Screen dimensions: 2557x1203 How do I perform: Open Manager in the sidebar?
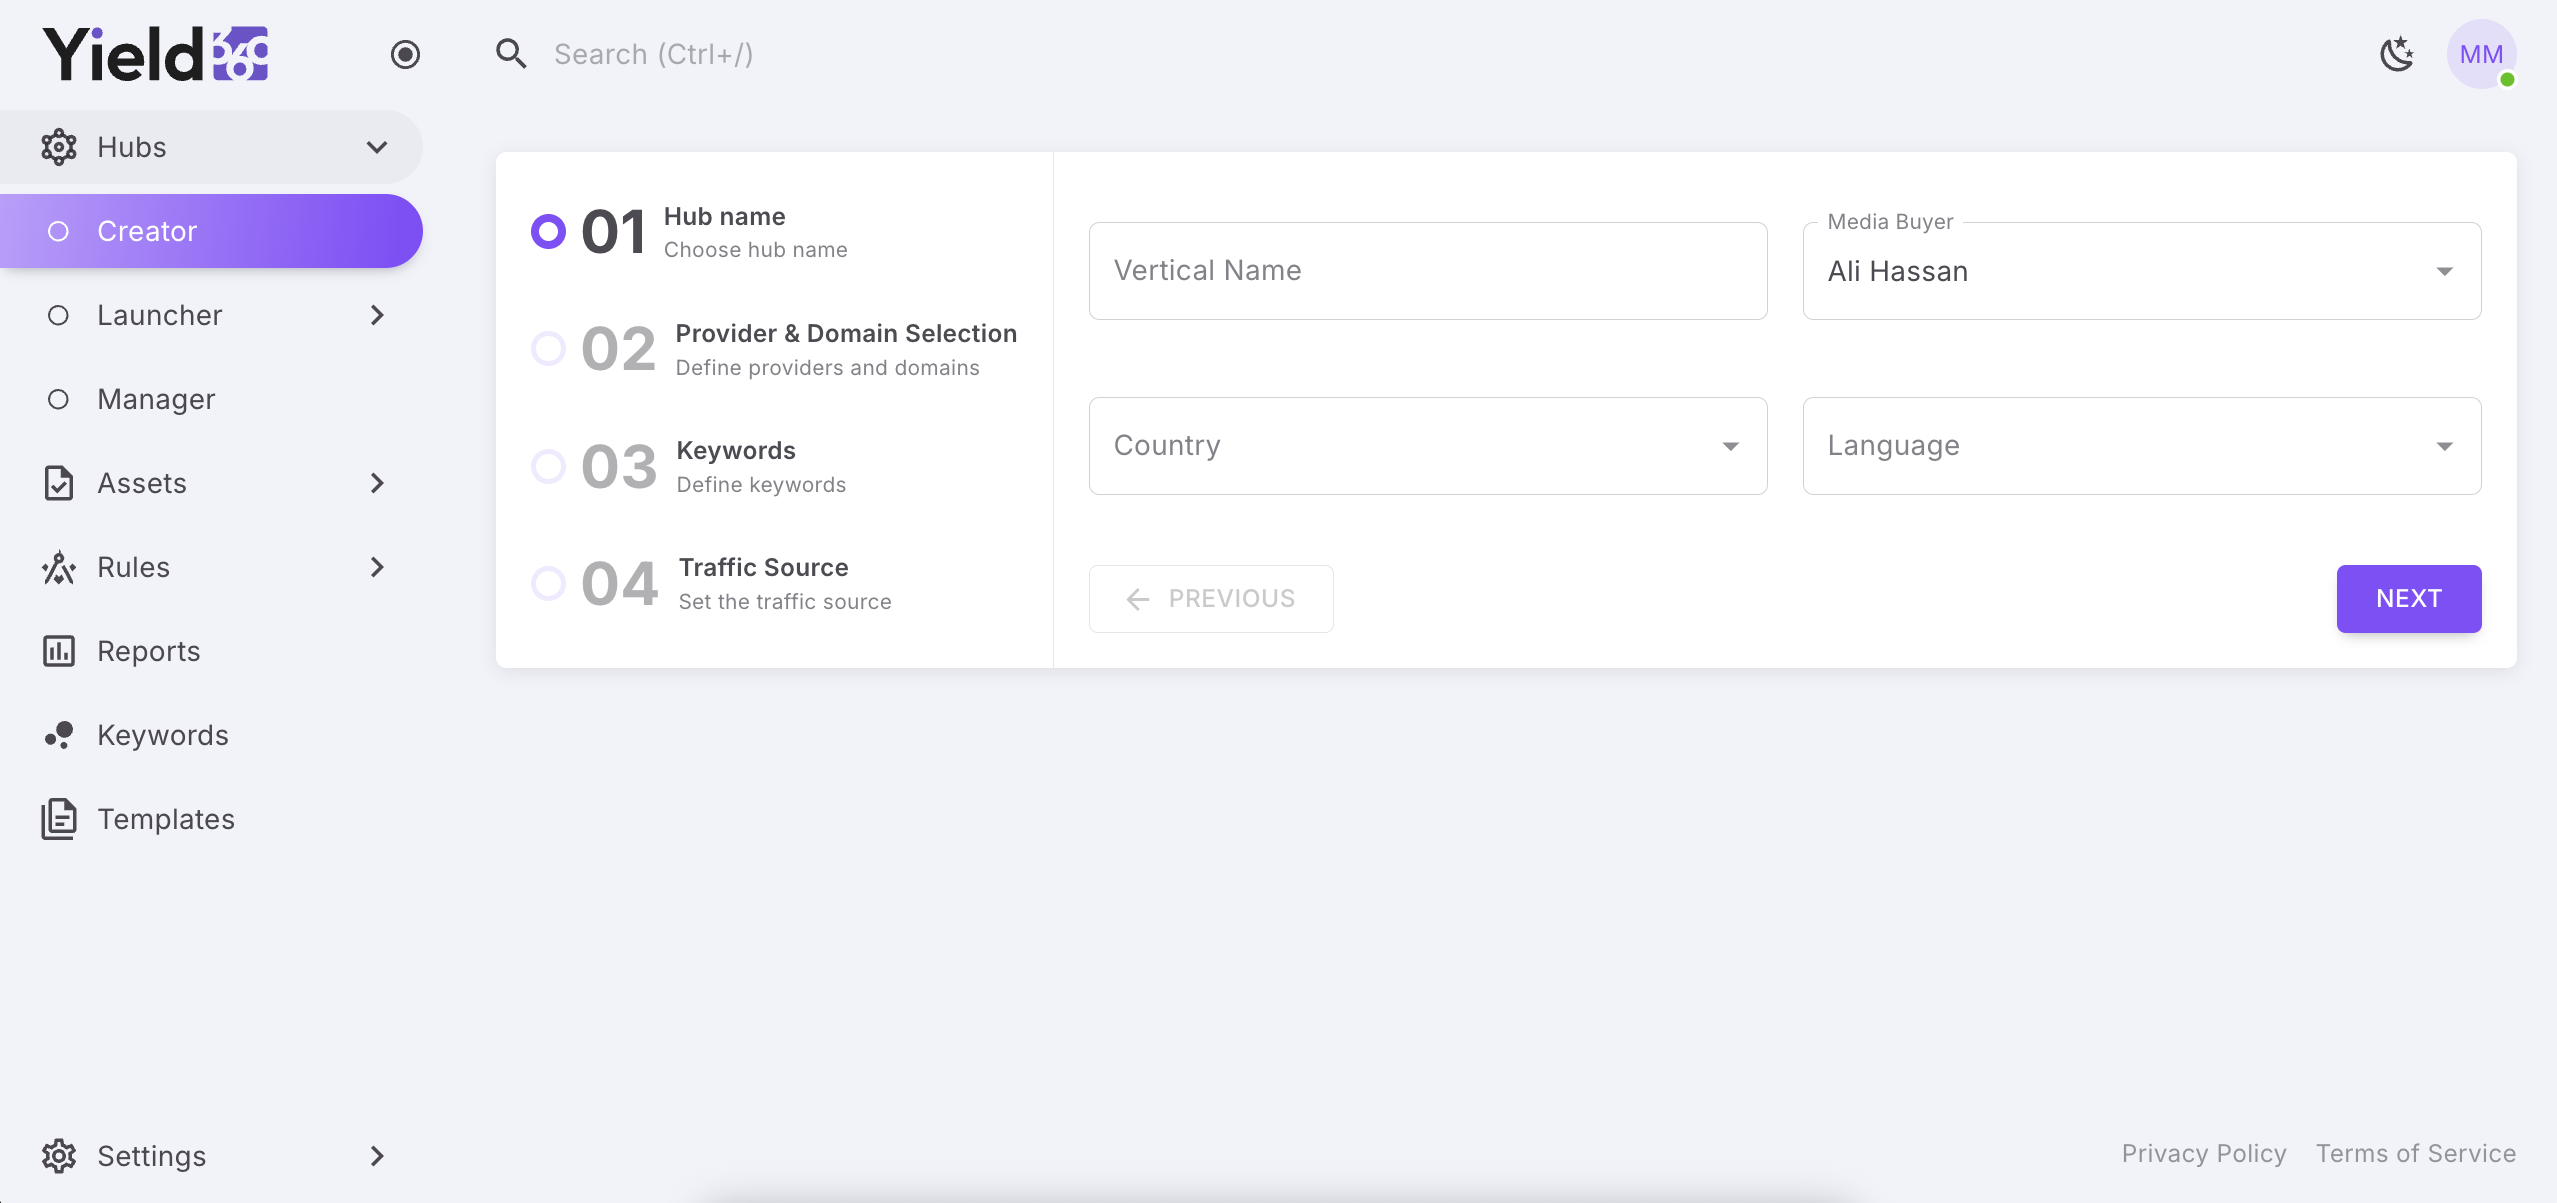click(156, 399)
